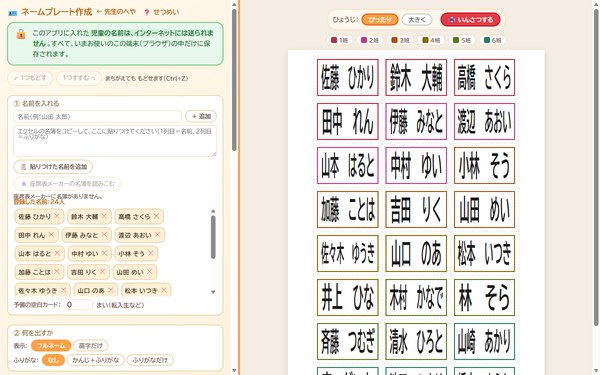Viewport: 600px width, 375px height.
Task: Remove 渡辺 あおい with its X icon
Action: click(158, 235)
